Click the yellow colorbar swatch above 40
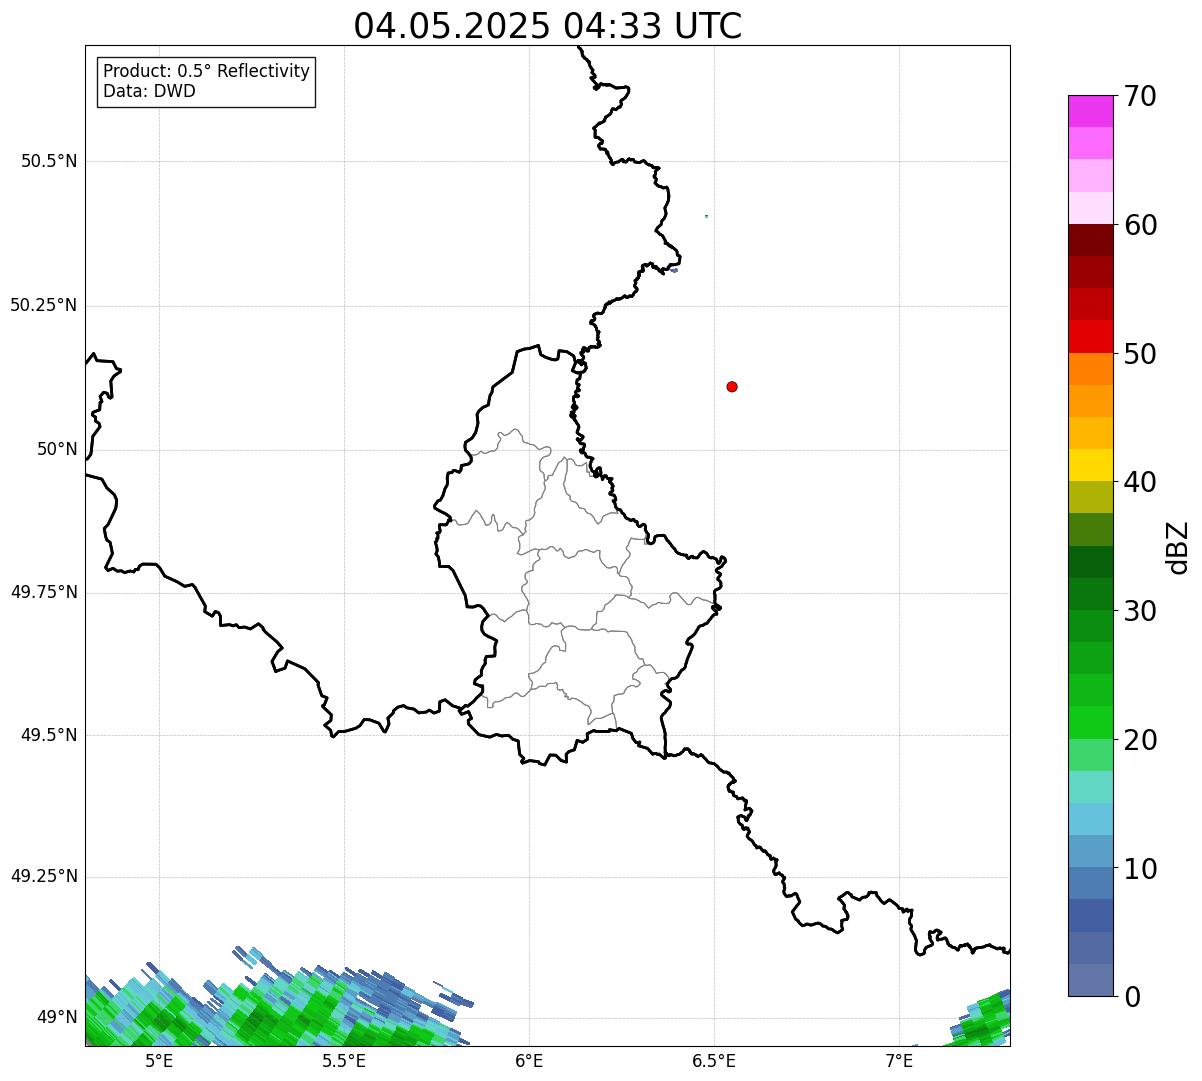This screenshot has width=1202, height=1081. click(1090, 465)
